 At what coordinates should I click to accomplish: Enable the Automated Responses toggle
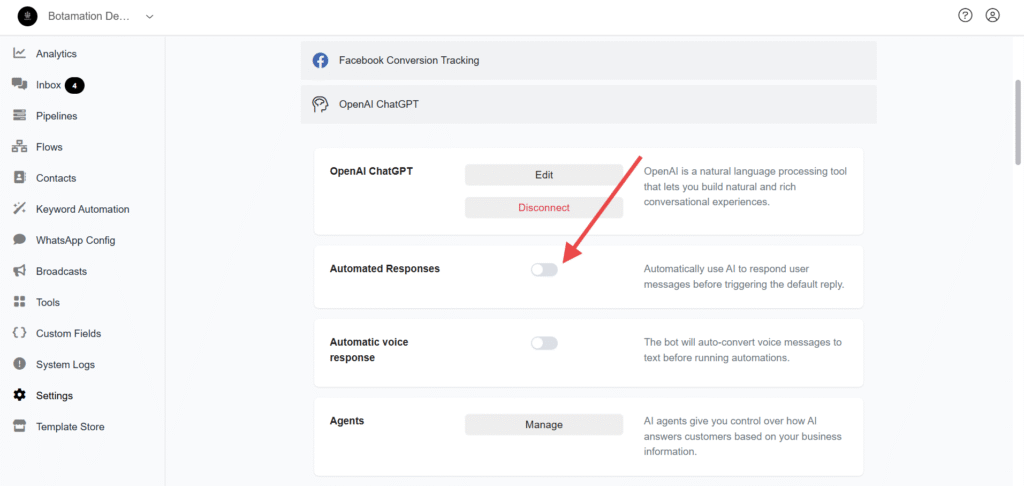pos(544,270)
